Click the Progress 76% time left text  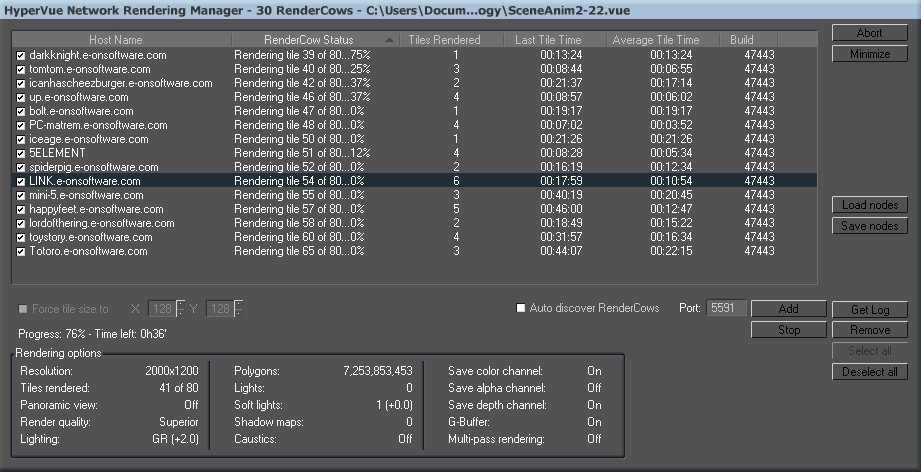tap(93, 334)
